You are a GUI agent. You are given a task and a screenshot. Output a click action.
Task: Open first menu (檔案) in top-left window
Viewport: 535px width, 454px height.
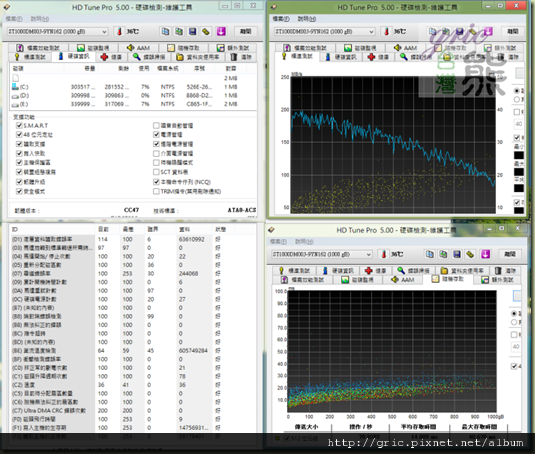[14, 19]
